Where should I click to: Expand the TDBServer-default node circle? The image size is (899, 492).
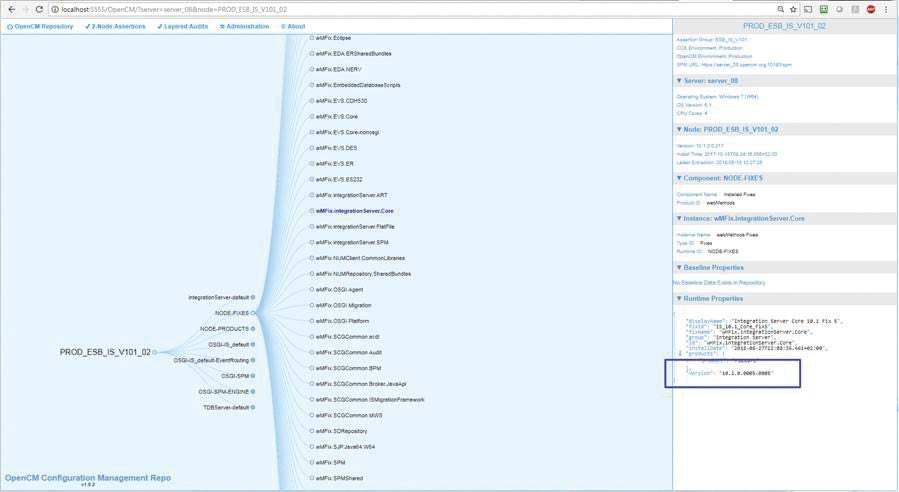pyautogui.click(x=253, y=408)
